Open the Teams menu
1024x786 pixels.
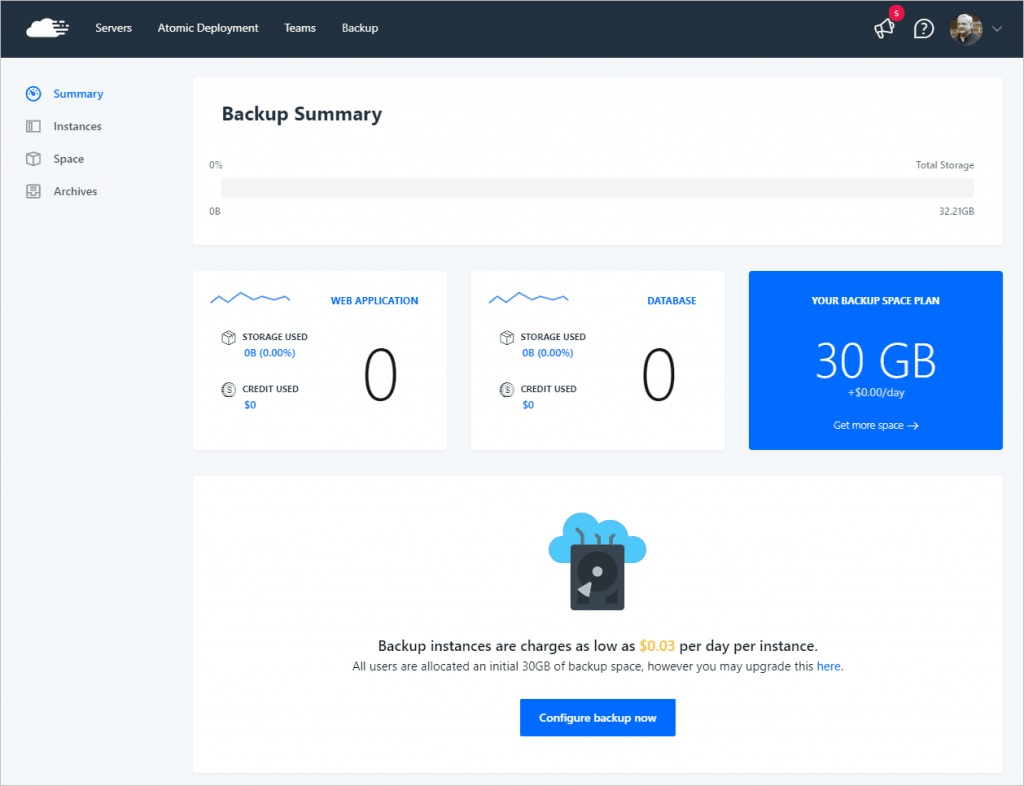tap(300, 28)
